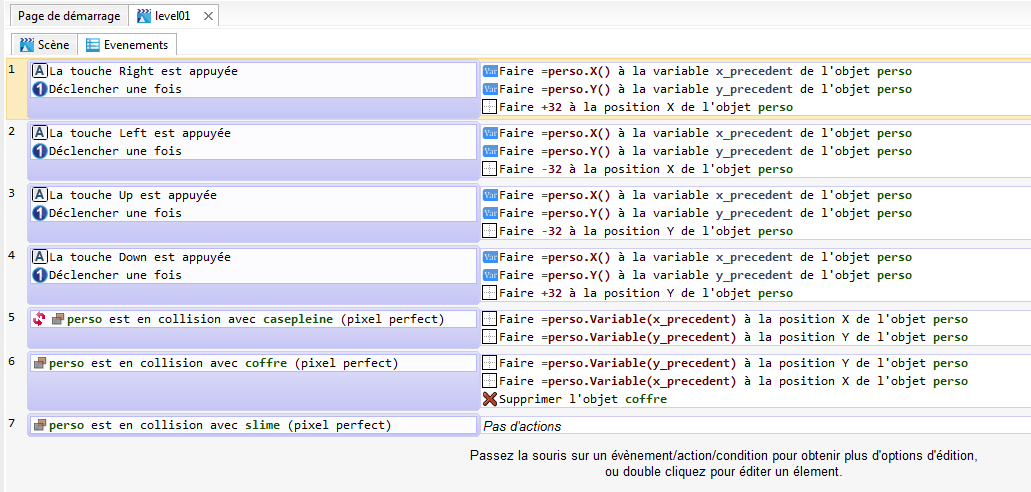Click the keyboard icon of Right key condition
The height and width of the screenshot is (492, 1031).
[x=39, y=71]
